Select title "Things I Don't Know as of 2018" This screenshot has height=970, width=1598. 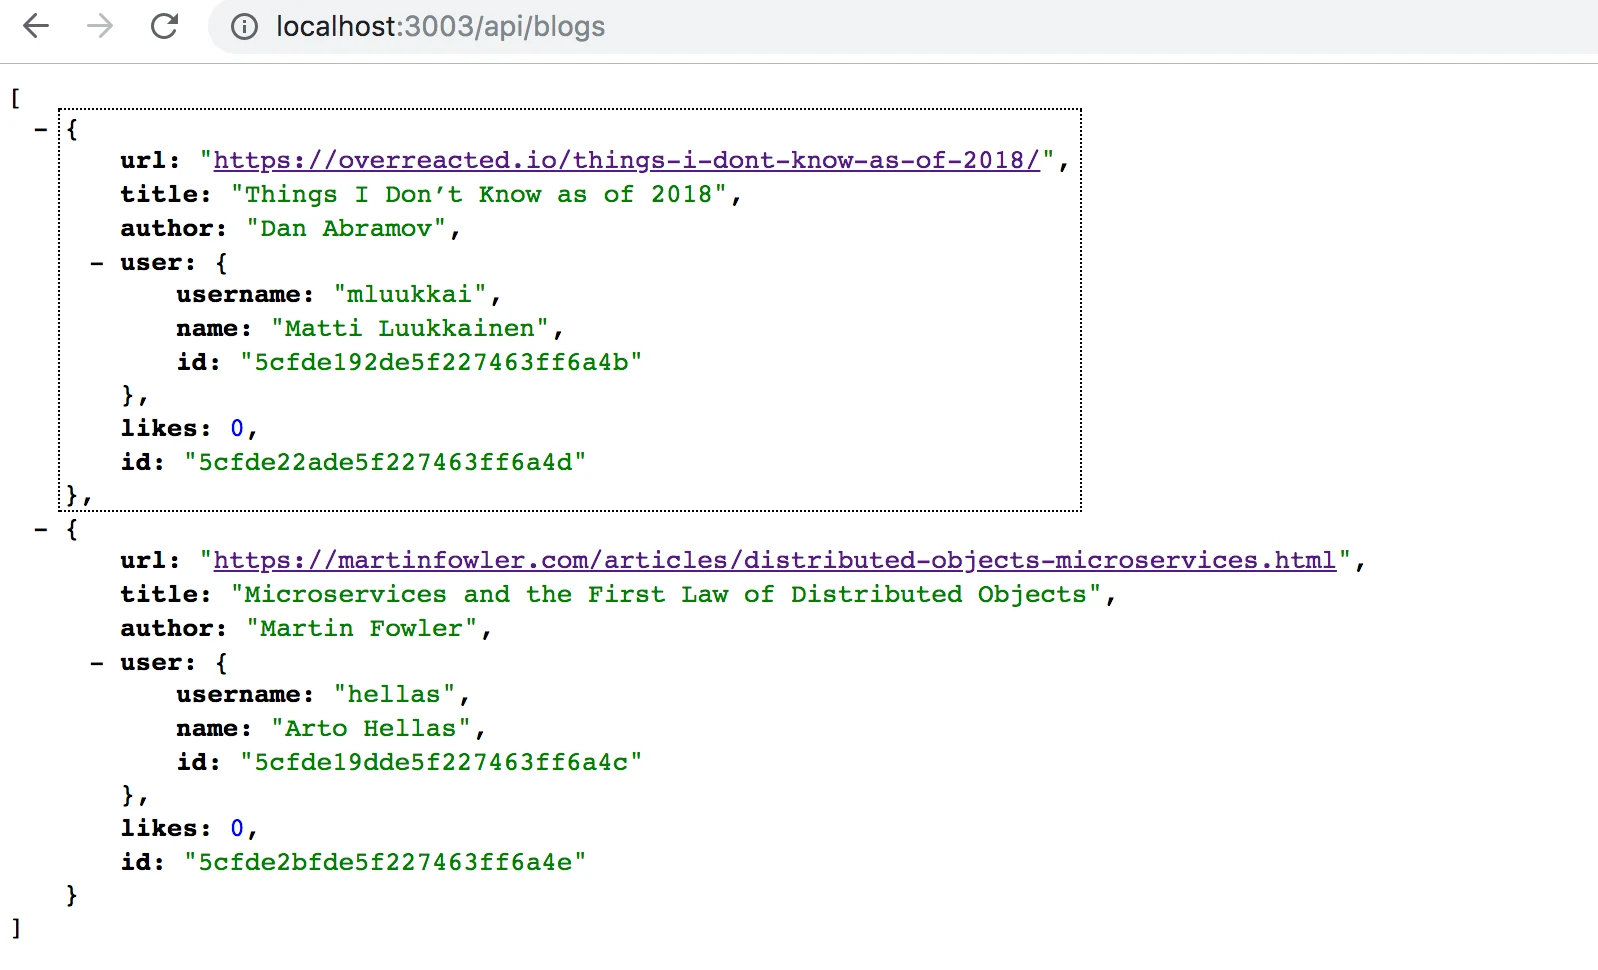click(479, 194)
